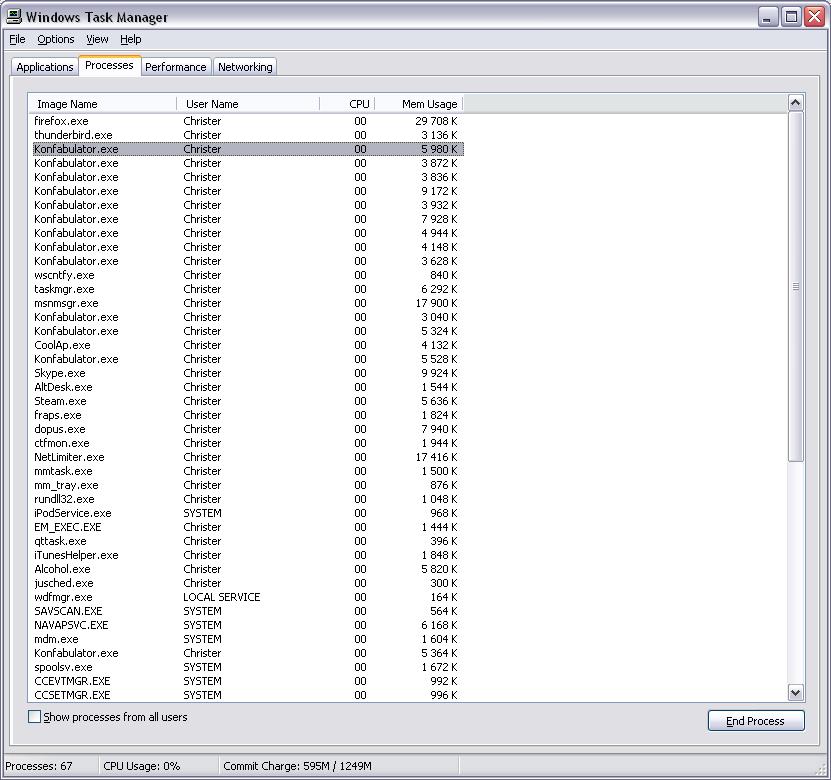Click the scrollbar down arrow

(795, 692)
